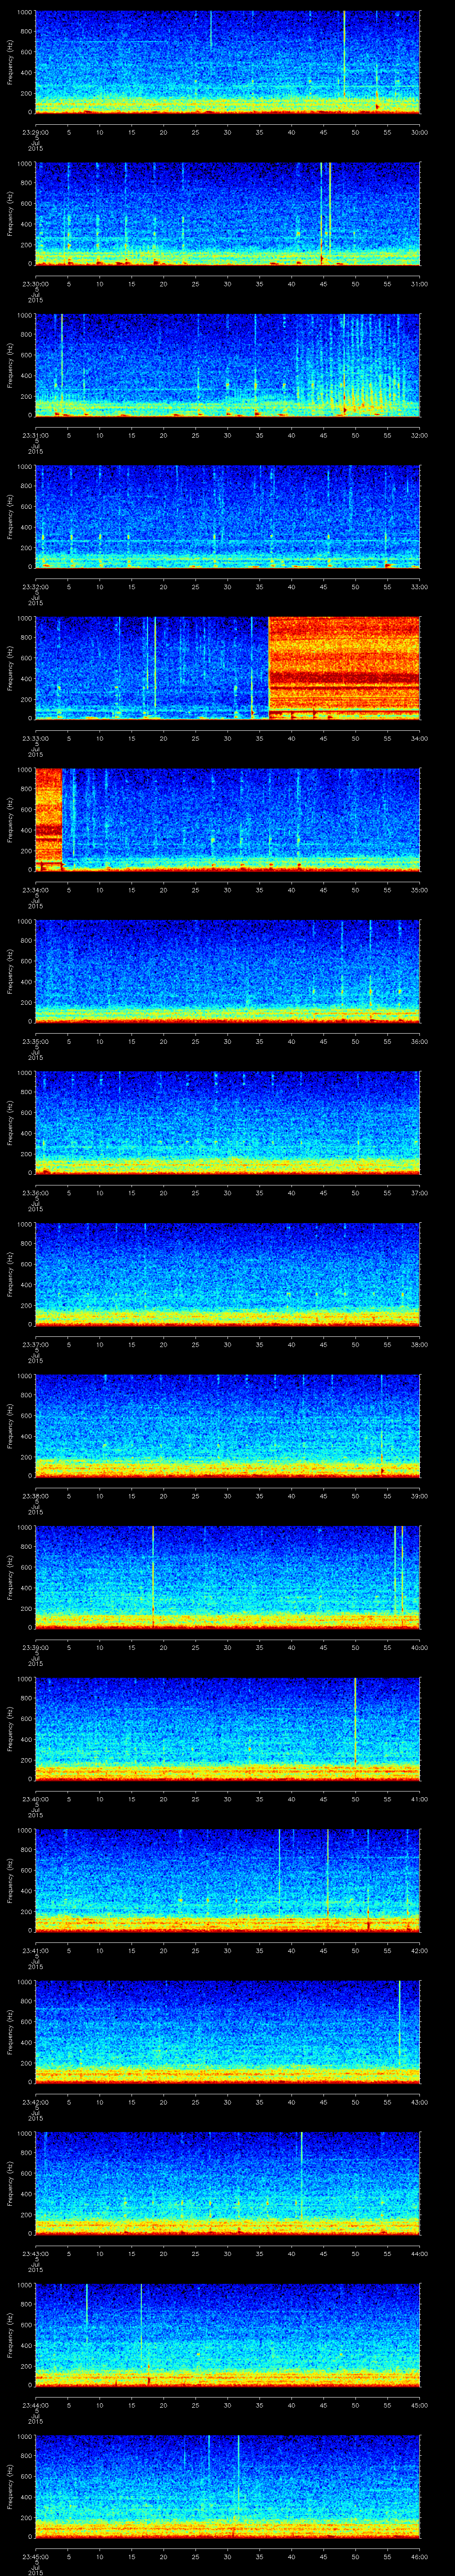Screen dimensions: 455x2576
Task: Click the spectrogram panel starting at 23:45:00
Action: pos(228,2487)
